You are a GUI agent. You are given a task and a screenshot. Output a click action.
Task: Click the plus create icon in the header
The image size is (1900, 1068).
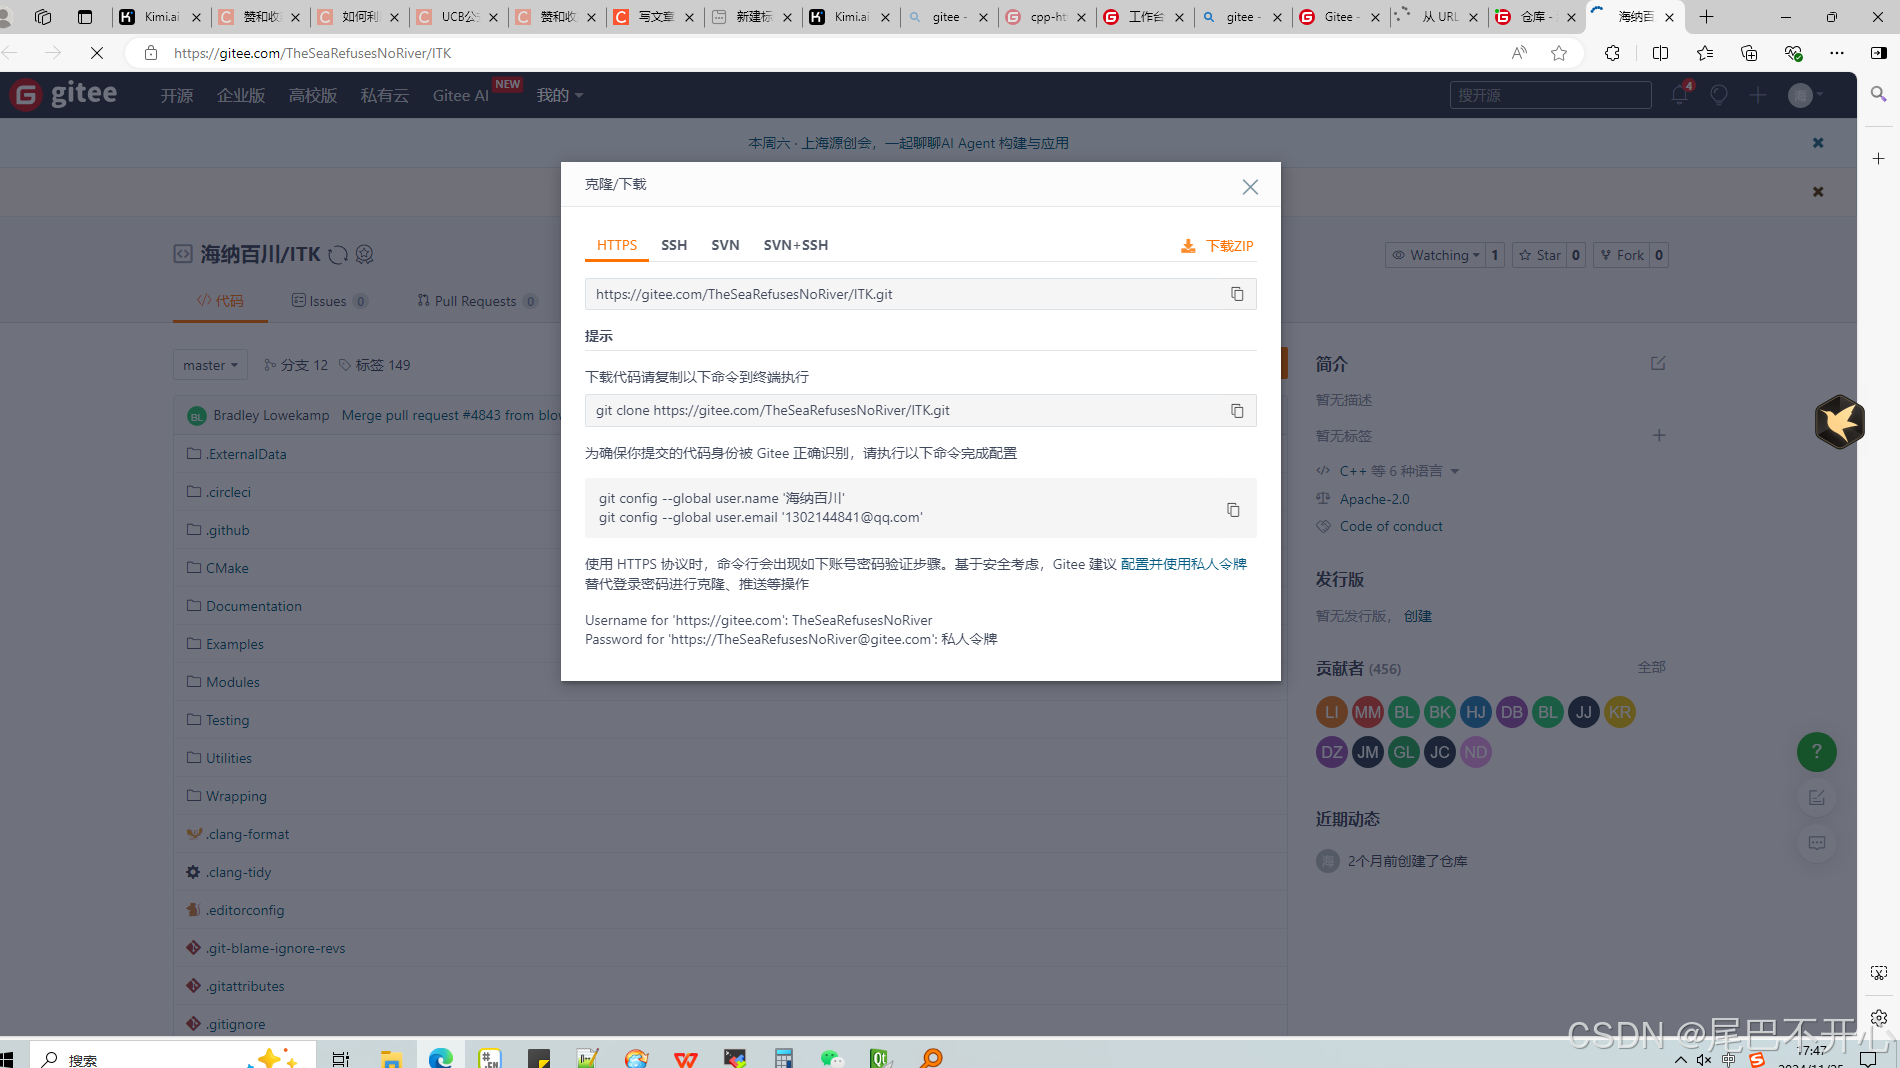click(x=1758, y=95)
